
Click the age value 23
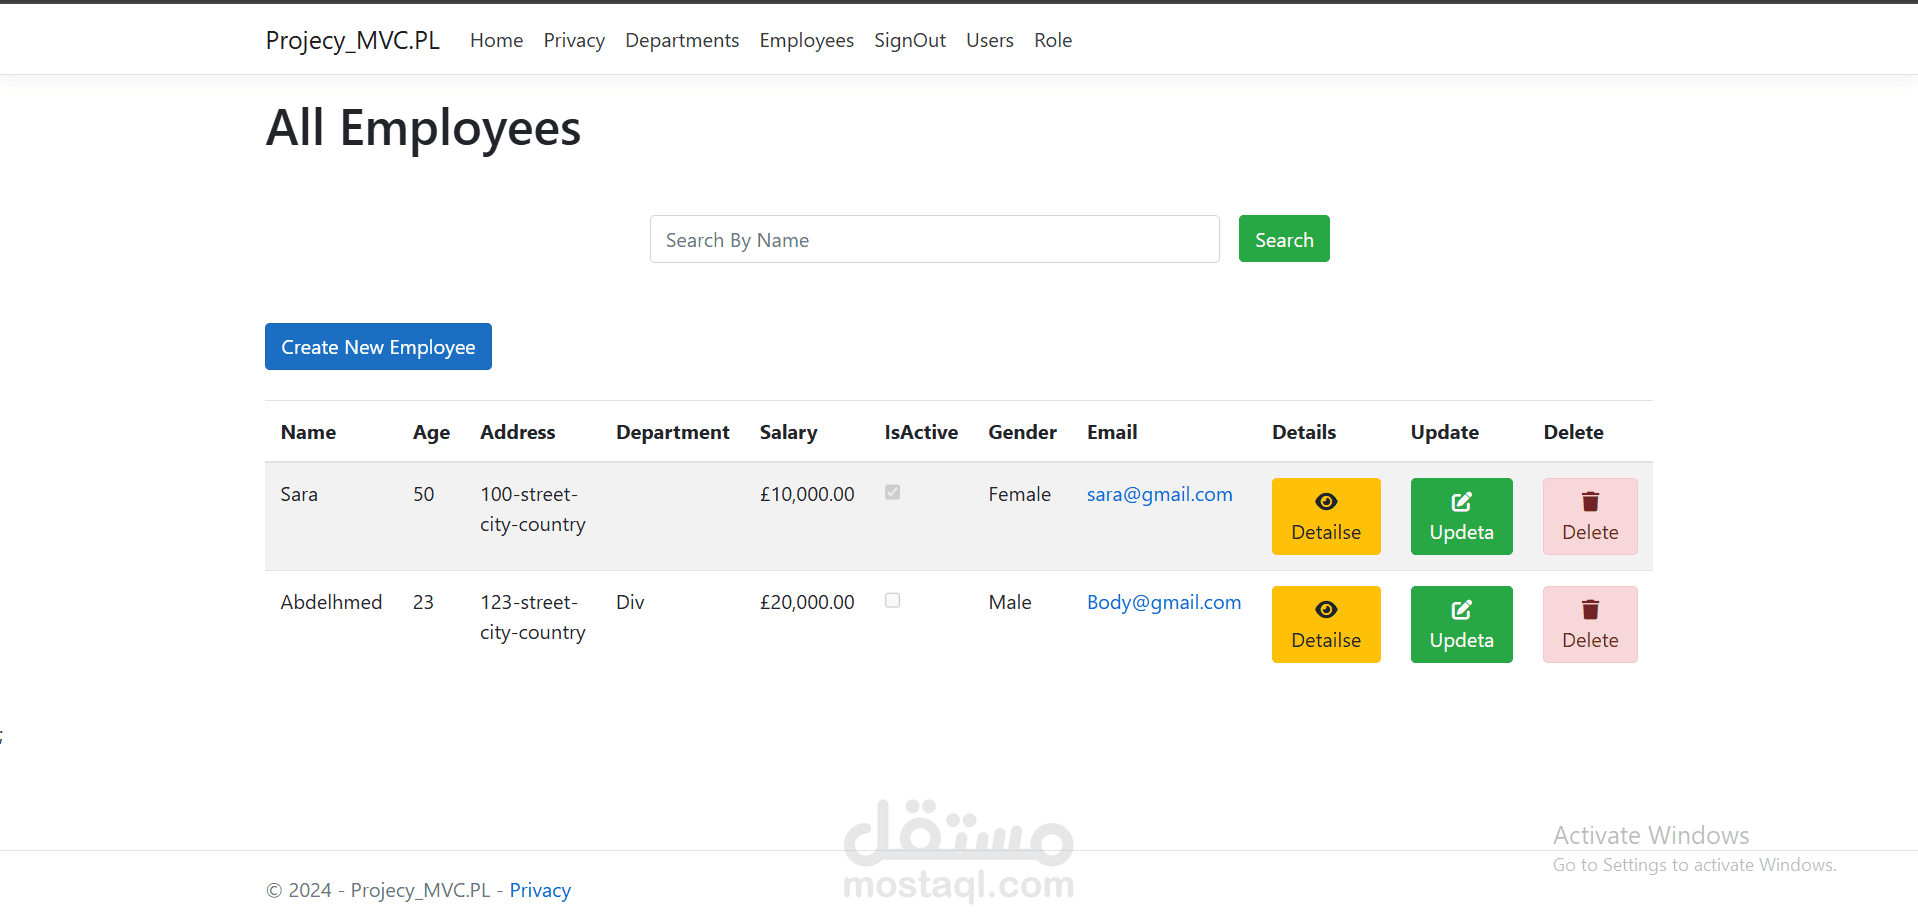tap(424, 602)
